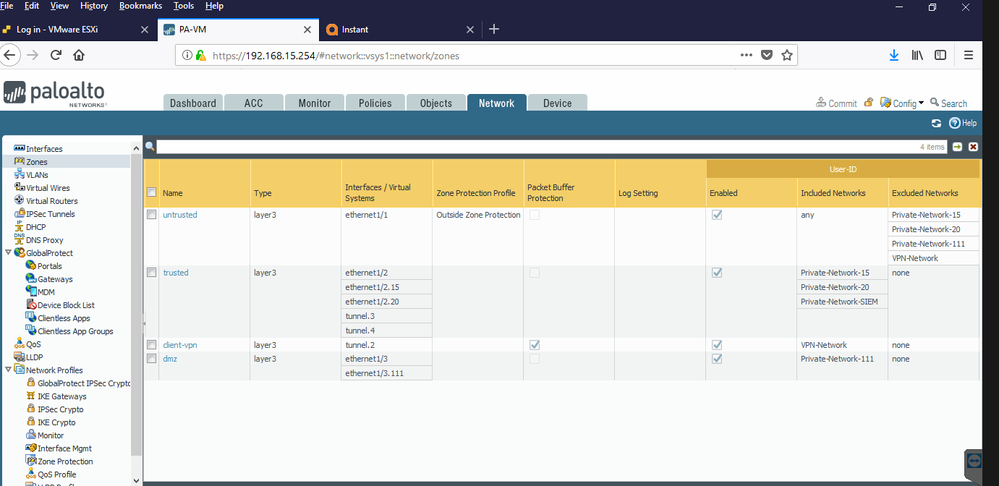Toggle Packet Buffer Protection for client-vpn
The image size is (999, 486).
click(x=535, y=345)
